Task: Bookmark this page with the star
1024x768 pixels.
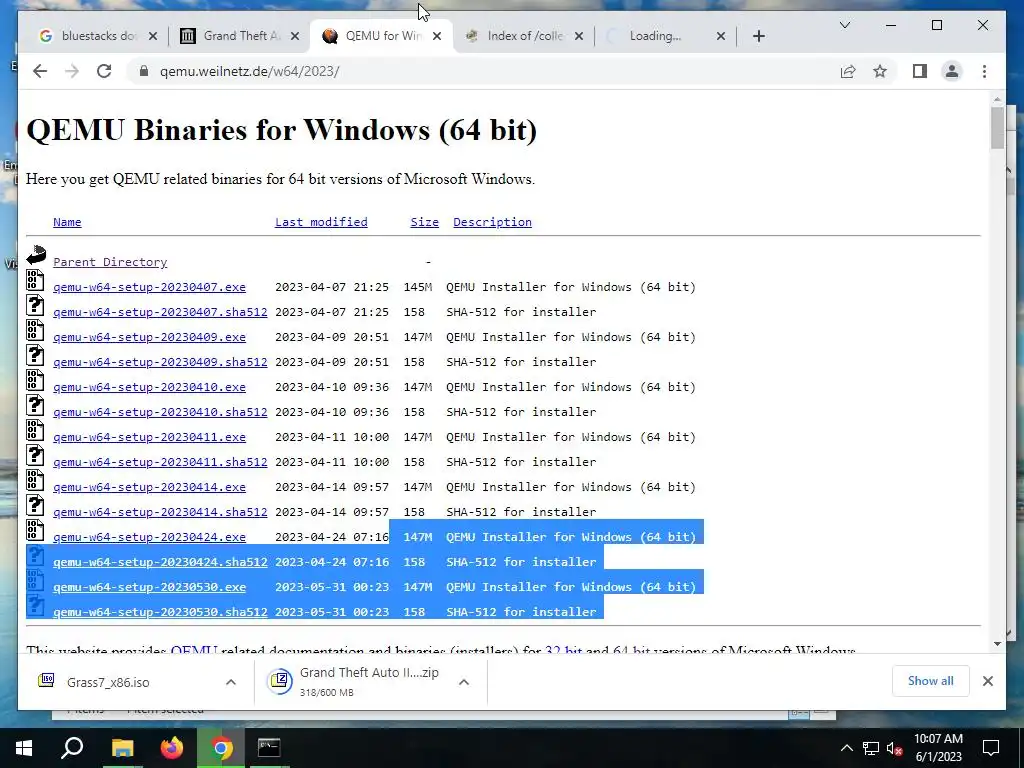Action: (x=880, y=71)
